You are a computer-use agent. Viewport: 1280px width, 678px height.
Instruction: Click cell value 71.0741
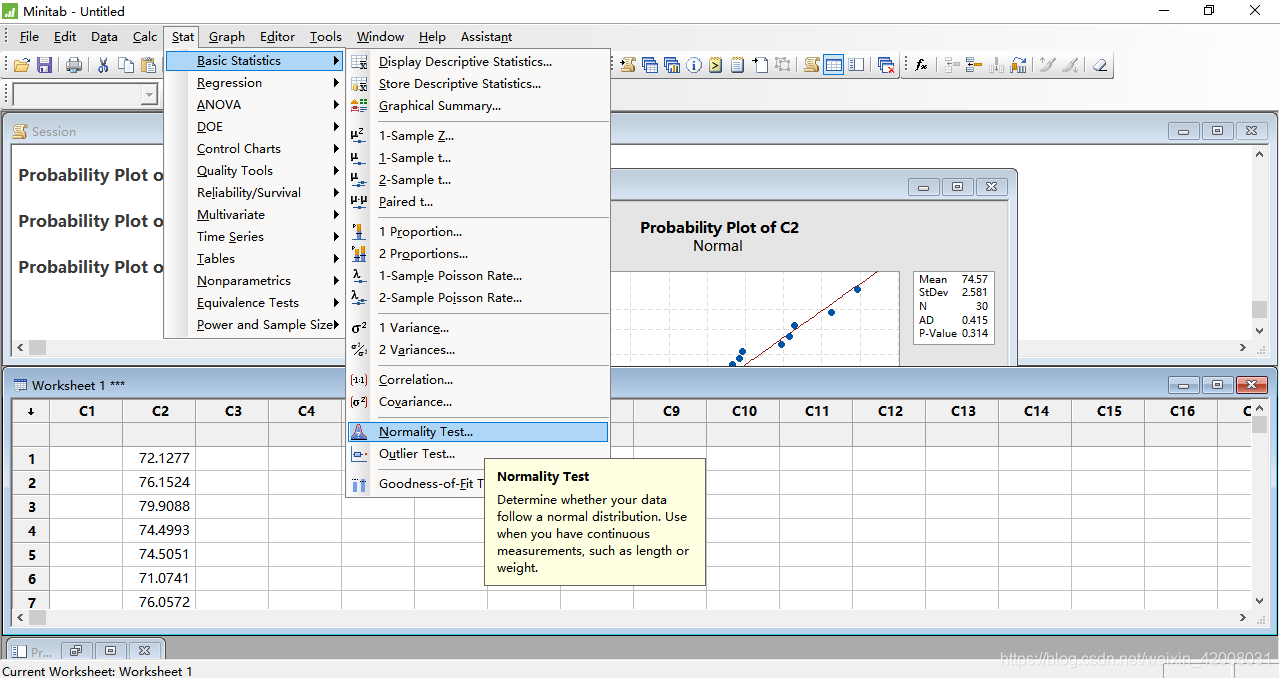(x=160, y=578)
